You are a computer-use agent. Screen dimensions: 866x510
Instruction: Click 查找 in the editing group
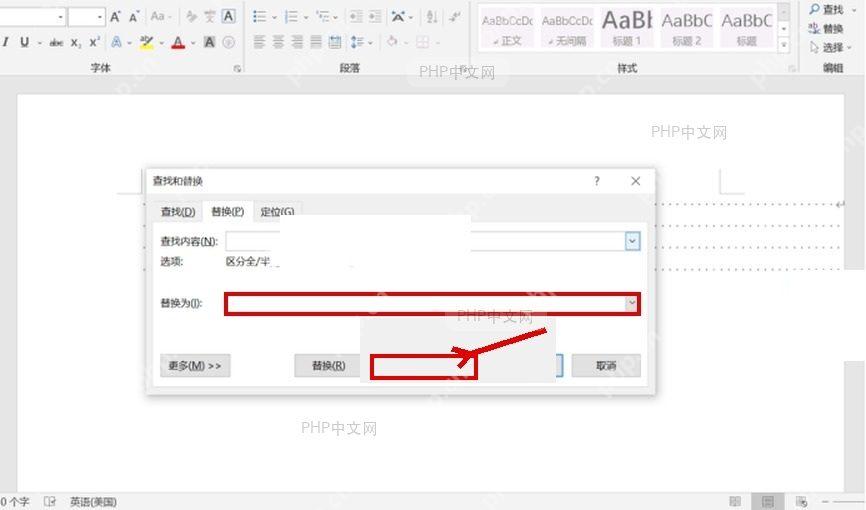(827, 9)
